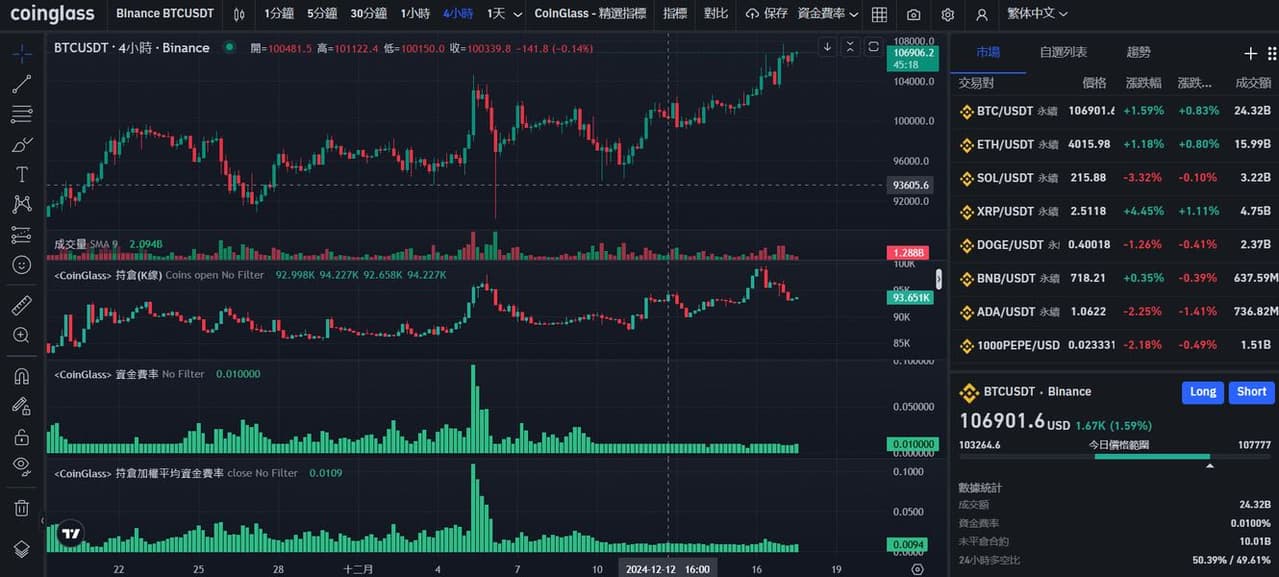Open the layout grid selector
The width and height of the screenshot is (1279, 577).
[879, 14]
